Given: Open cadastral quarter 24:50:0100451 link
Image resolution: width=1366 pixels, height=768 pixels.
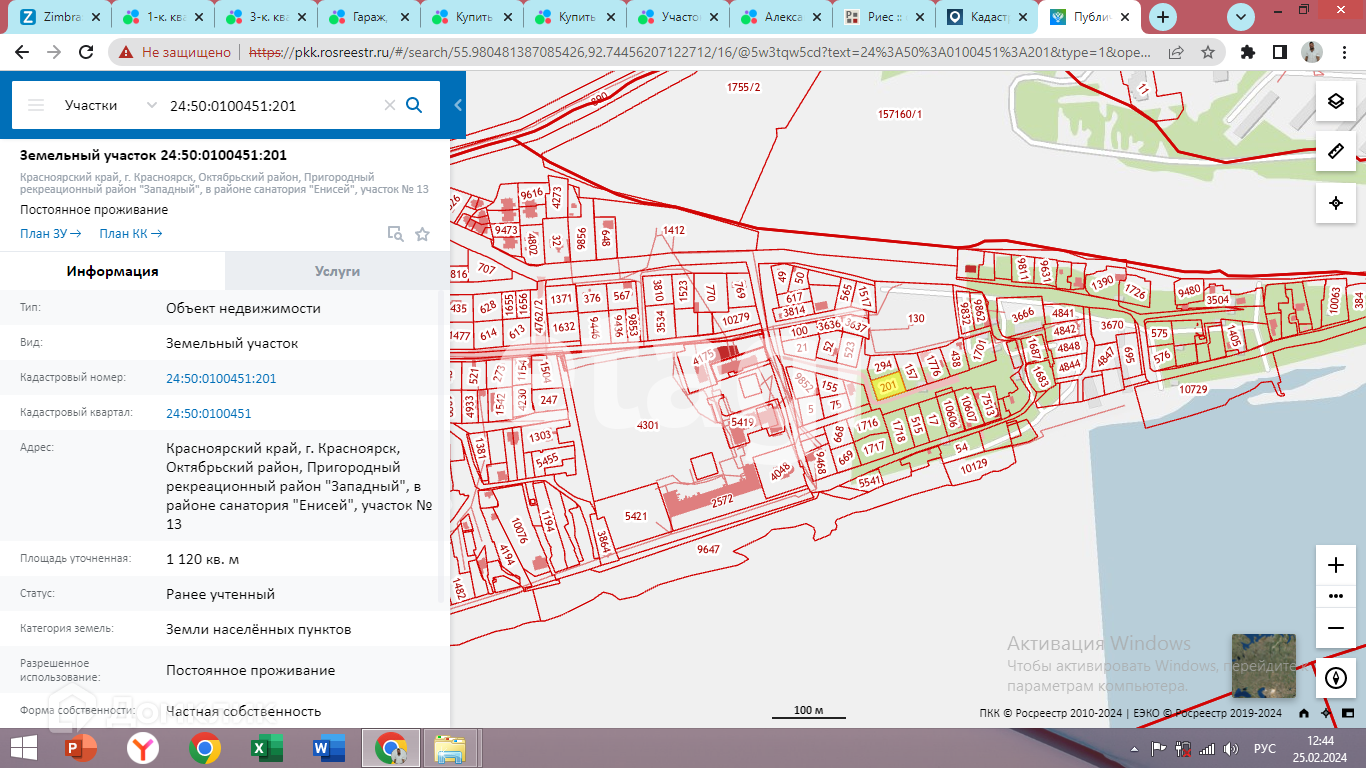Looking at the screenshot, I should 208,413.
